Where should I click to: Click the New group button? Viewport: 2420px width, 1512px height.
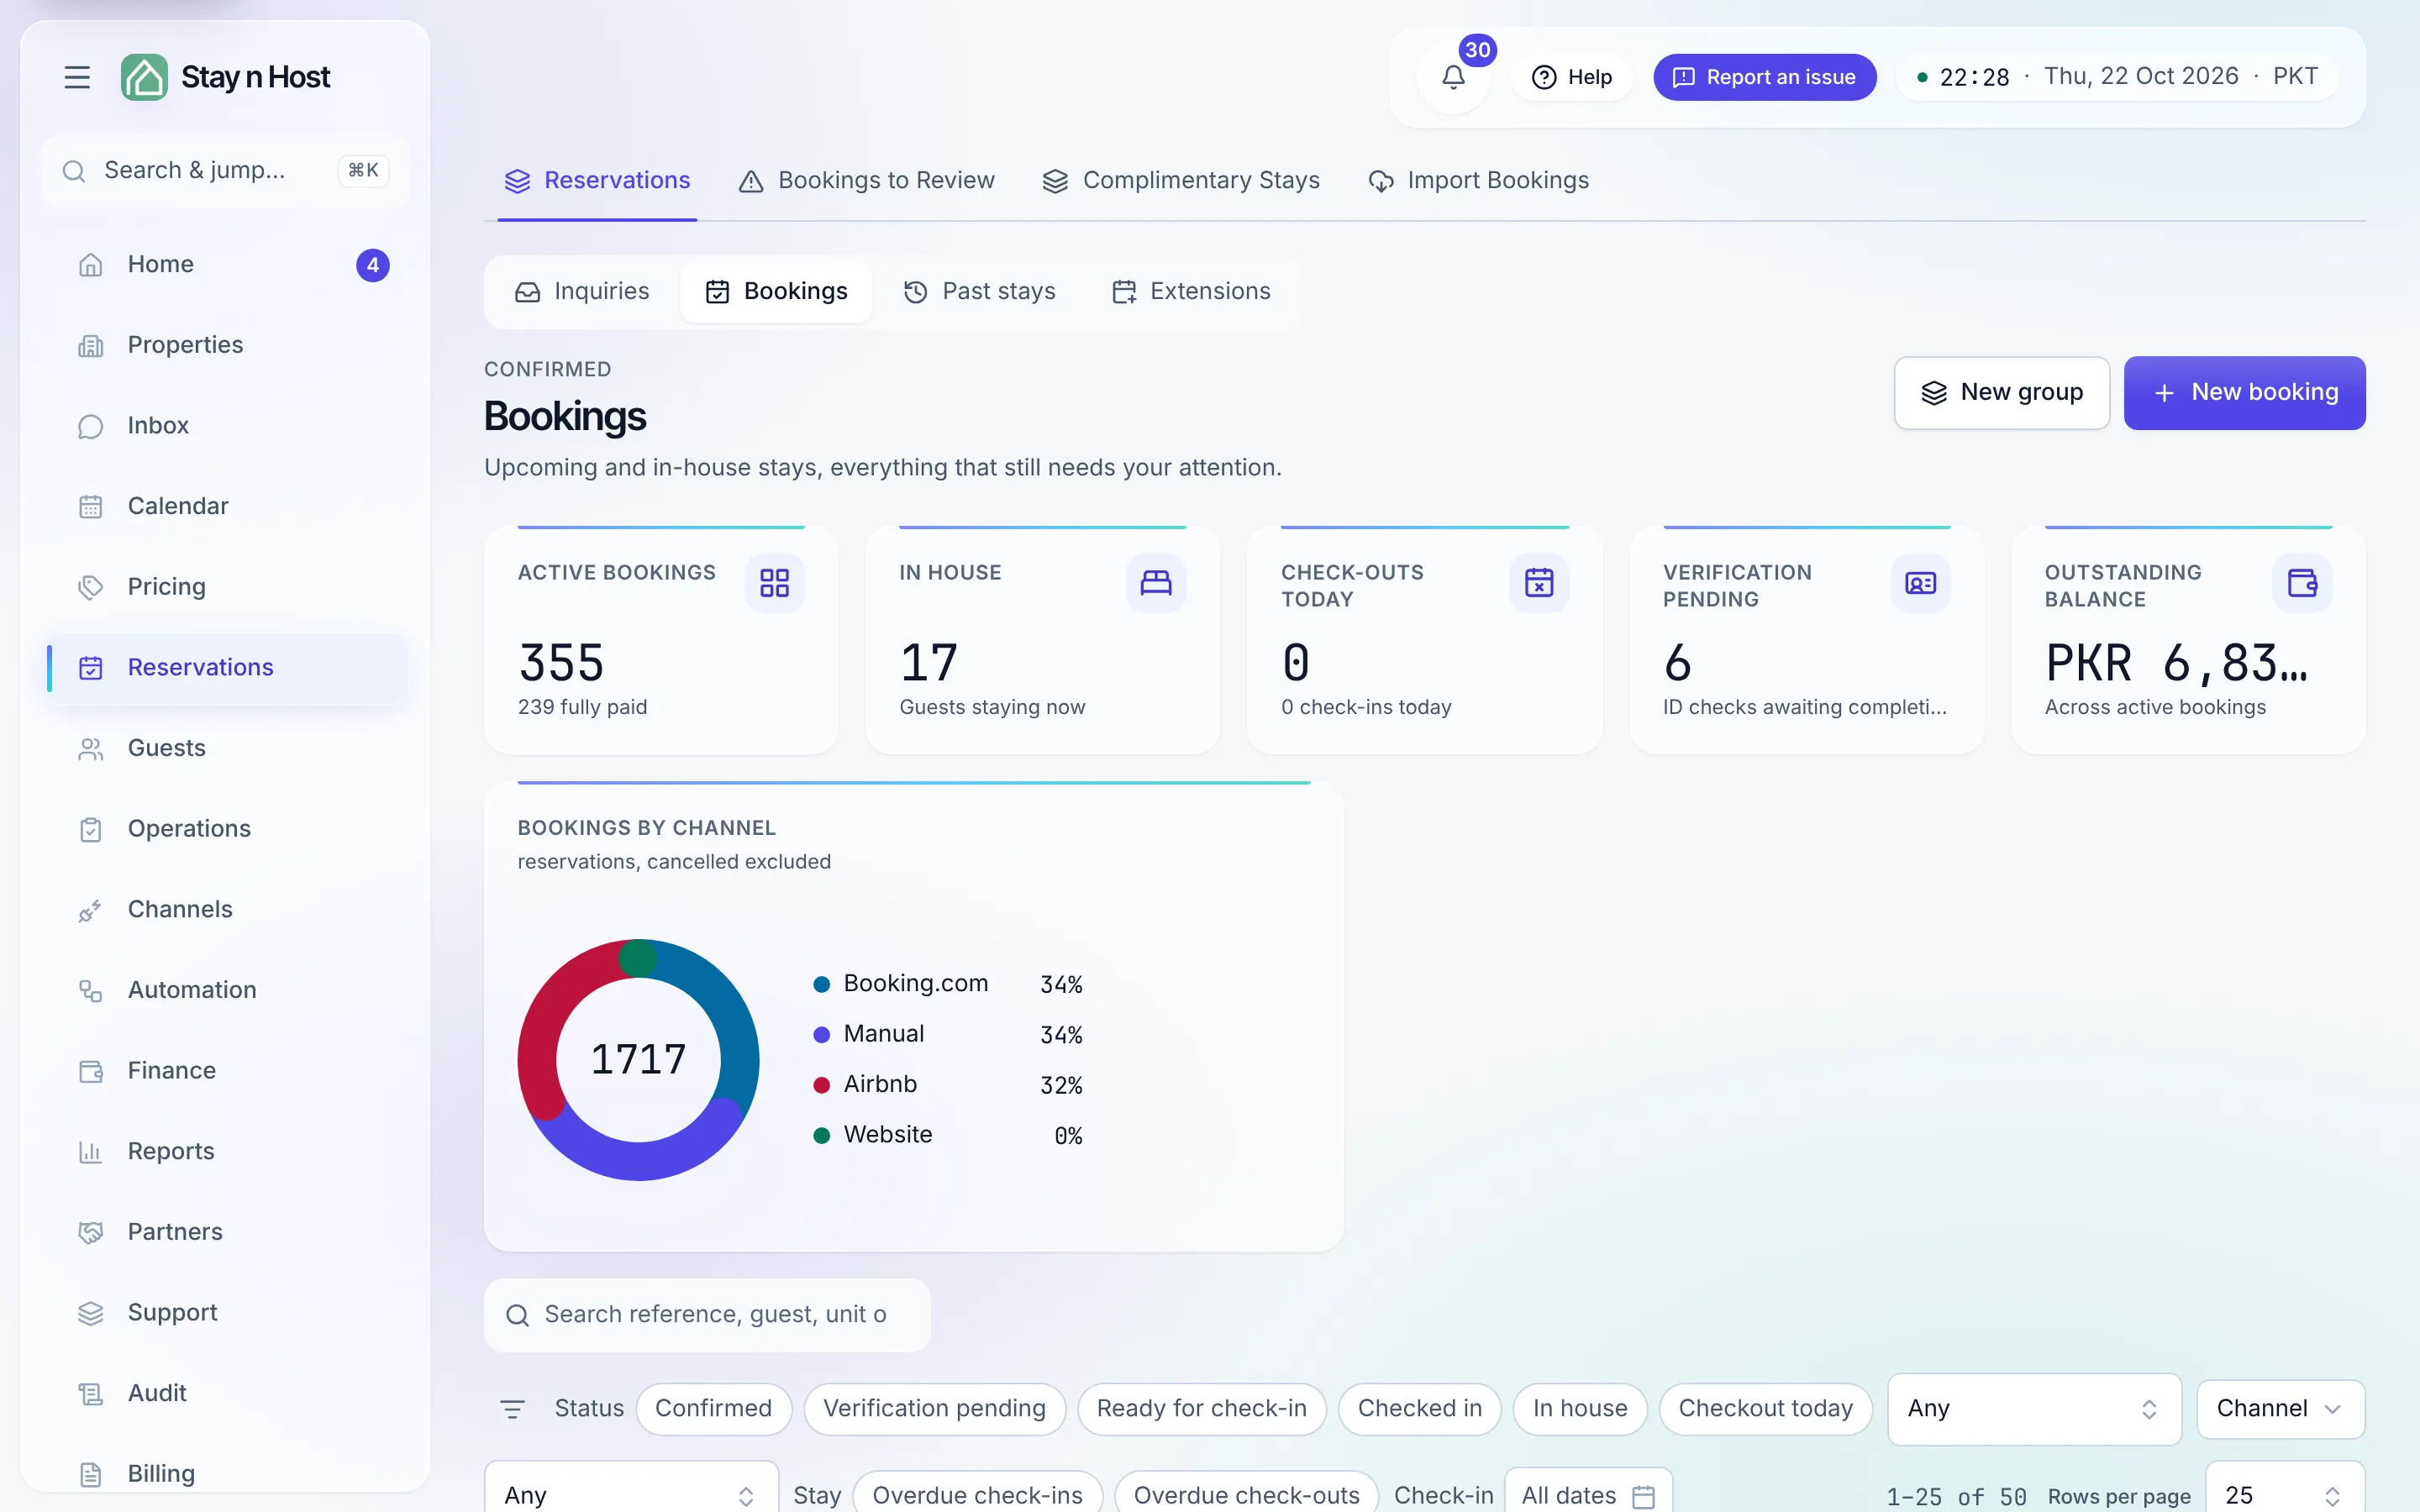[2001, 393]
